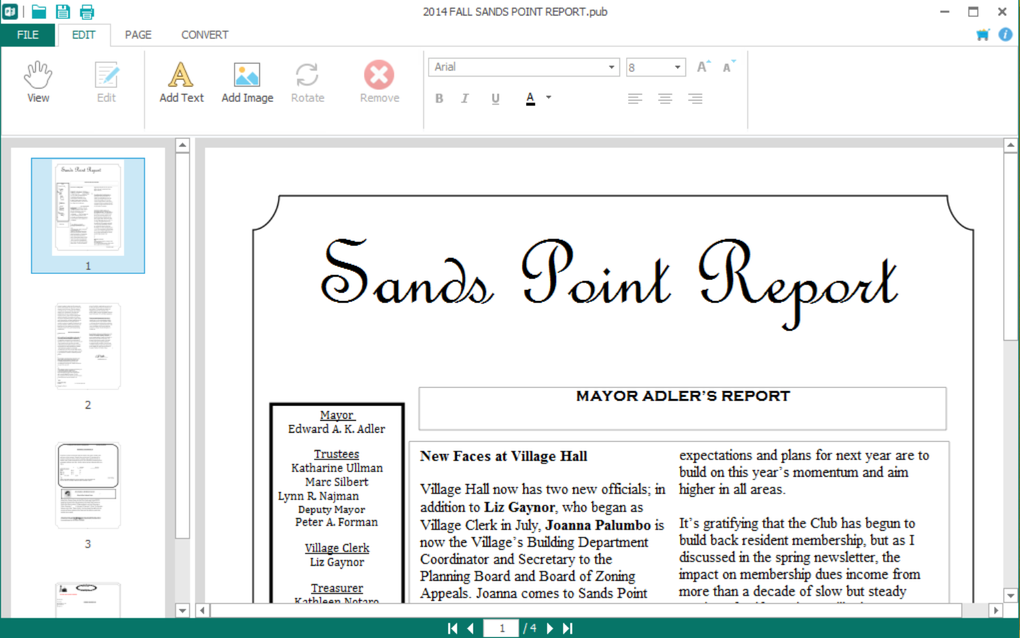The width and height of the screenshot is (1020, 638).
Task: Jump to last page button
Action: [x=568, y=628]
